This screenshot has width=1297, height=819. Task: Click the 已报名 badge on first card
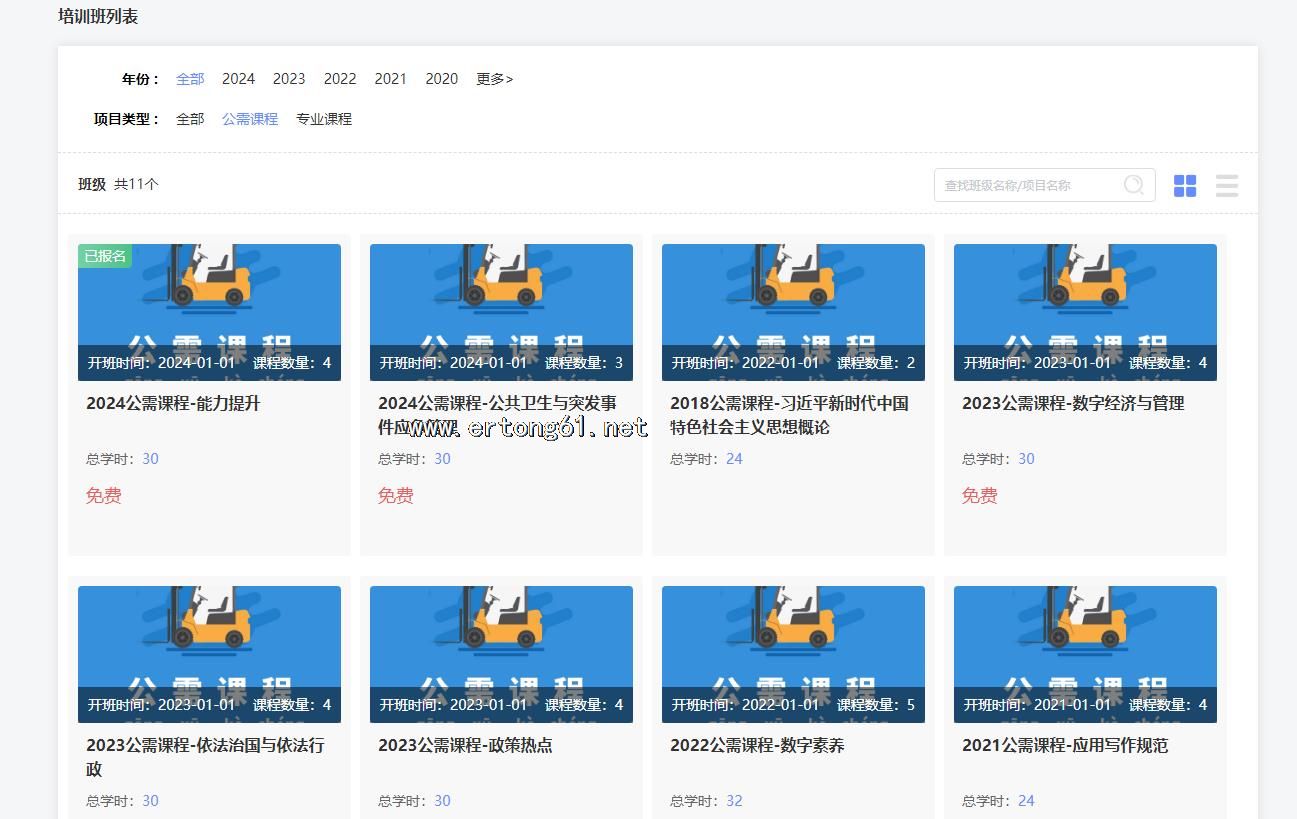click(105, 256)
